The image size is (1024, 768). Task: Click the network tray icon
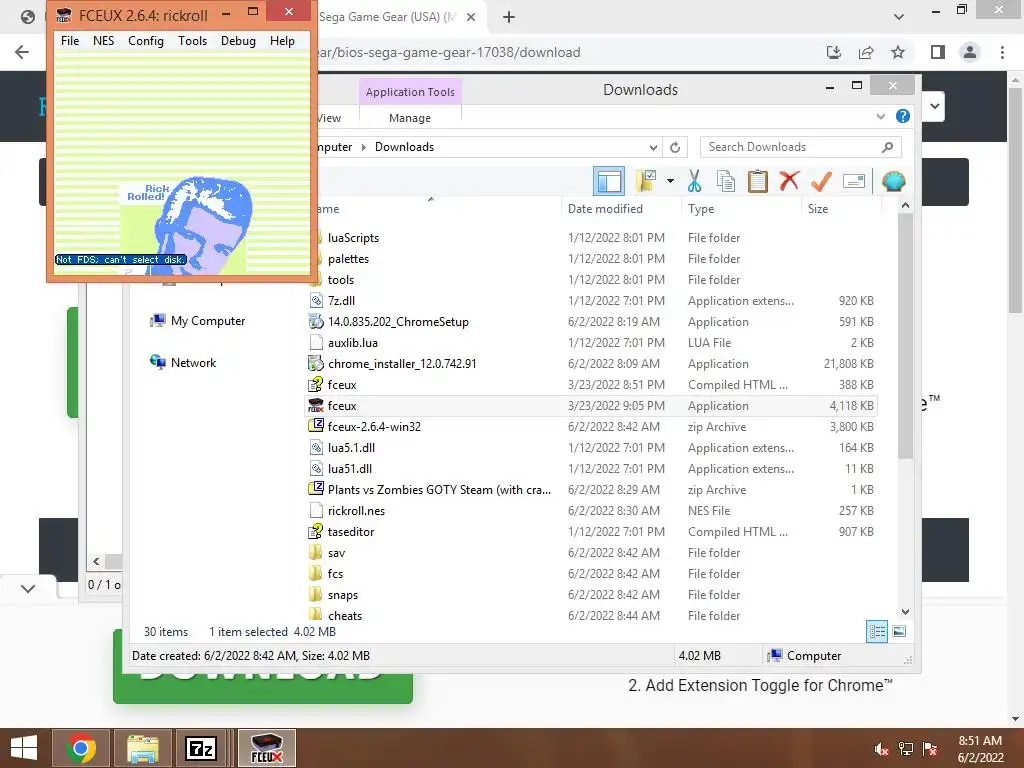coord(906,749)
